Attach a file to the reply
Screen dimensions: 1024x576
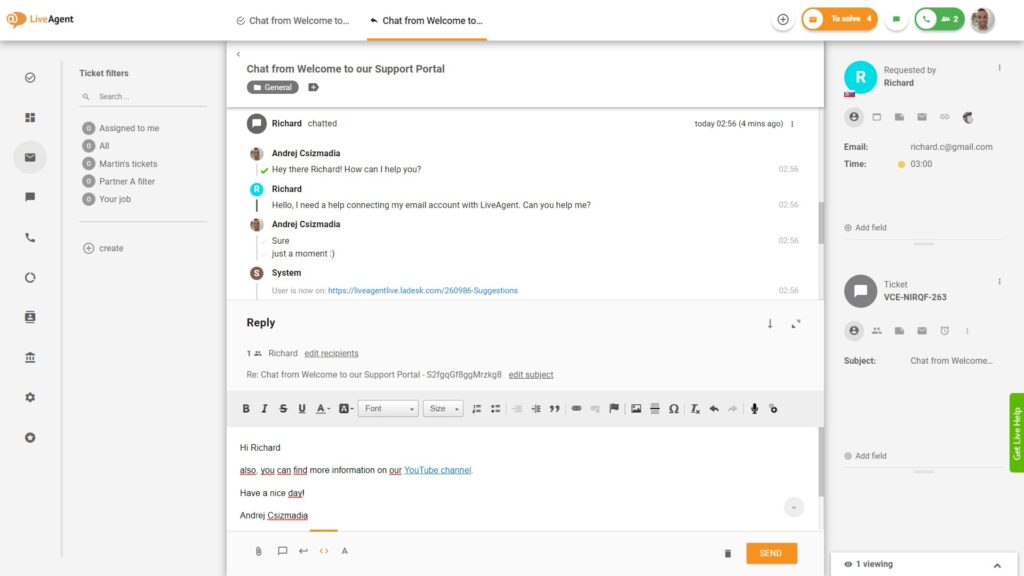(257, 551)
